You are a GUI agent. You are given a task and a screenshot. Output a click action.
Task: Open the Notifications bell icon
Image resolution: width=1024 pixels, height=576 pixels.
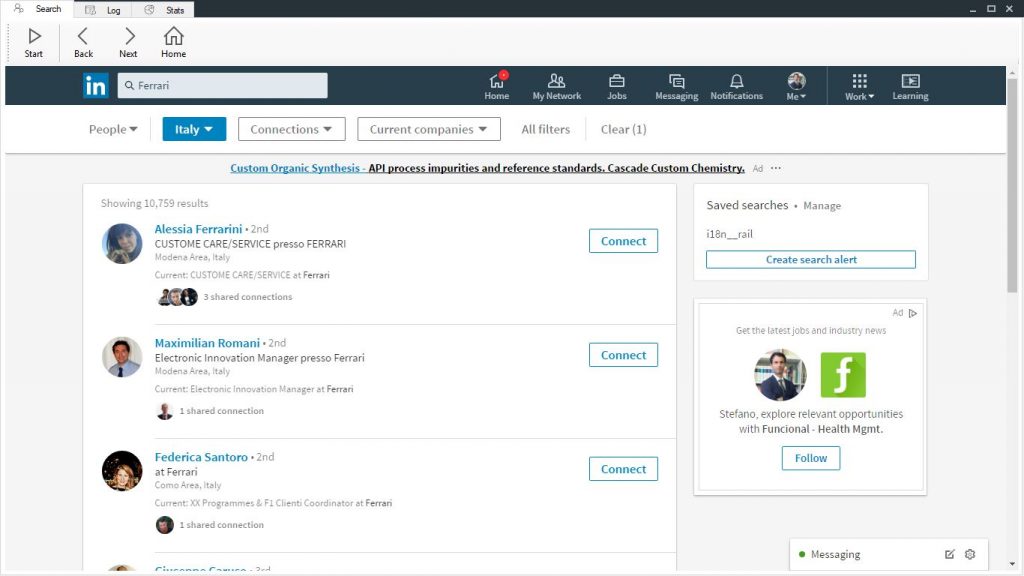pyautogui.click(x=736, y=82)
